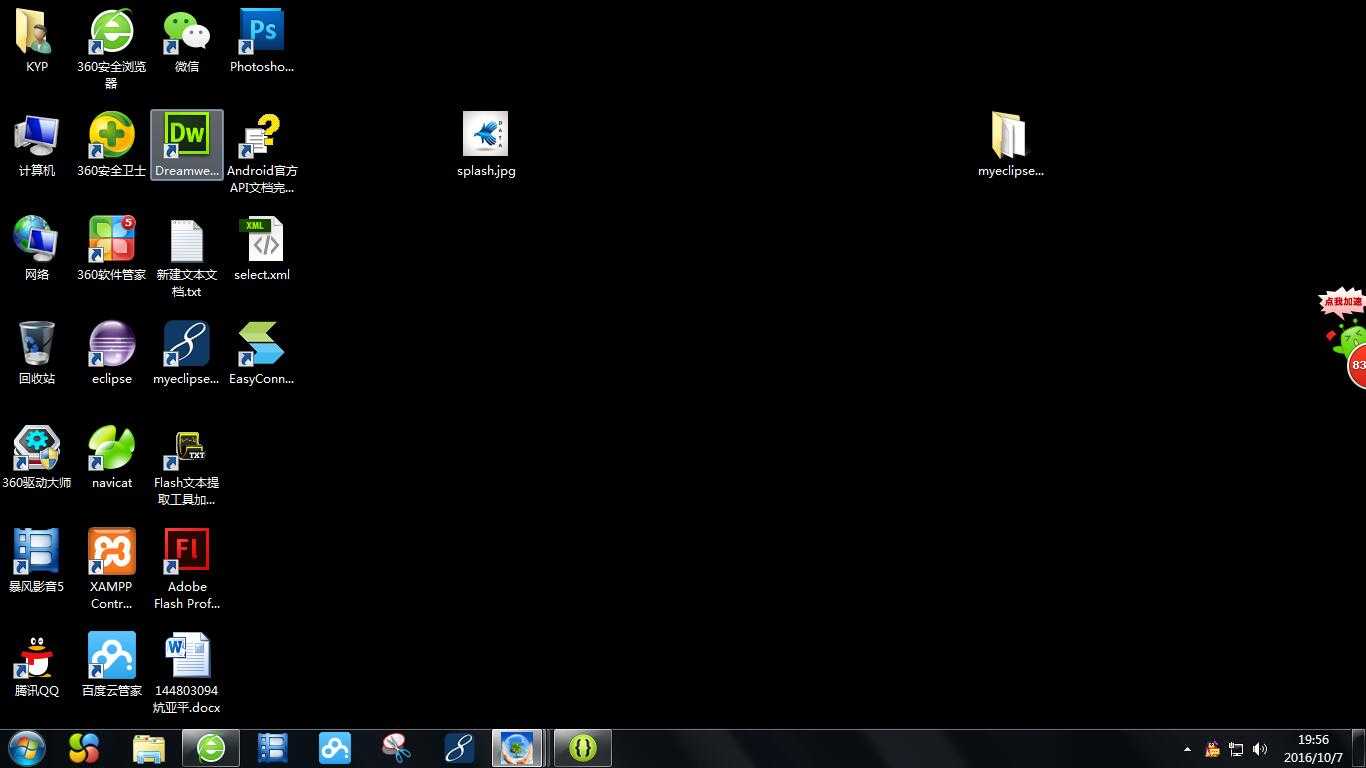The image size is (1366, 768).
Task: Open MyEclipse from the taskbar
Action: tap(458, 748)
